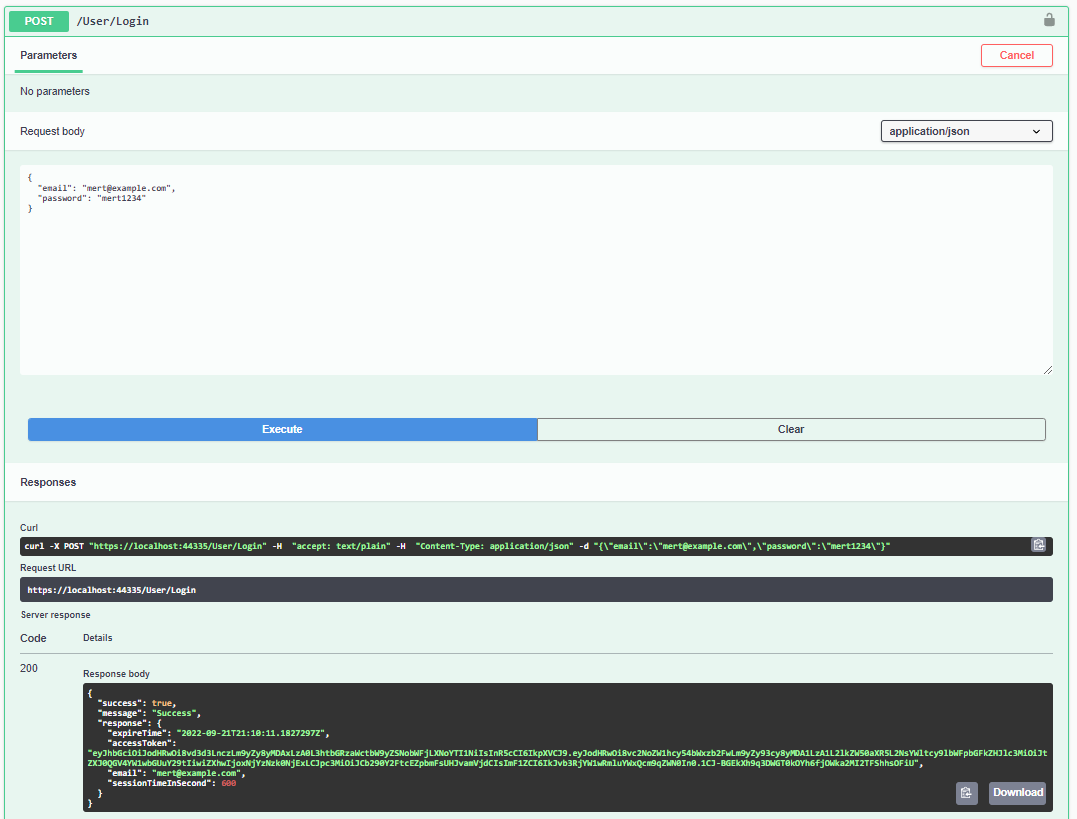This screenshot has width=1077, height=819.
Task: Open the authorization padlock icon
Action: (x=1048, y=19)
